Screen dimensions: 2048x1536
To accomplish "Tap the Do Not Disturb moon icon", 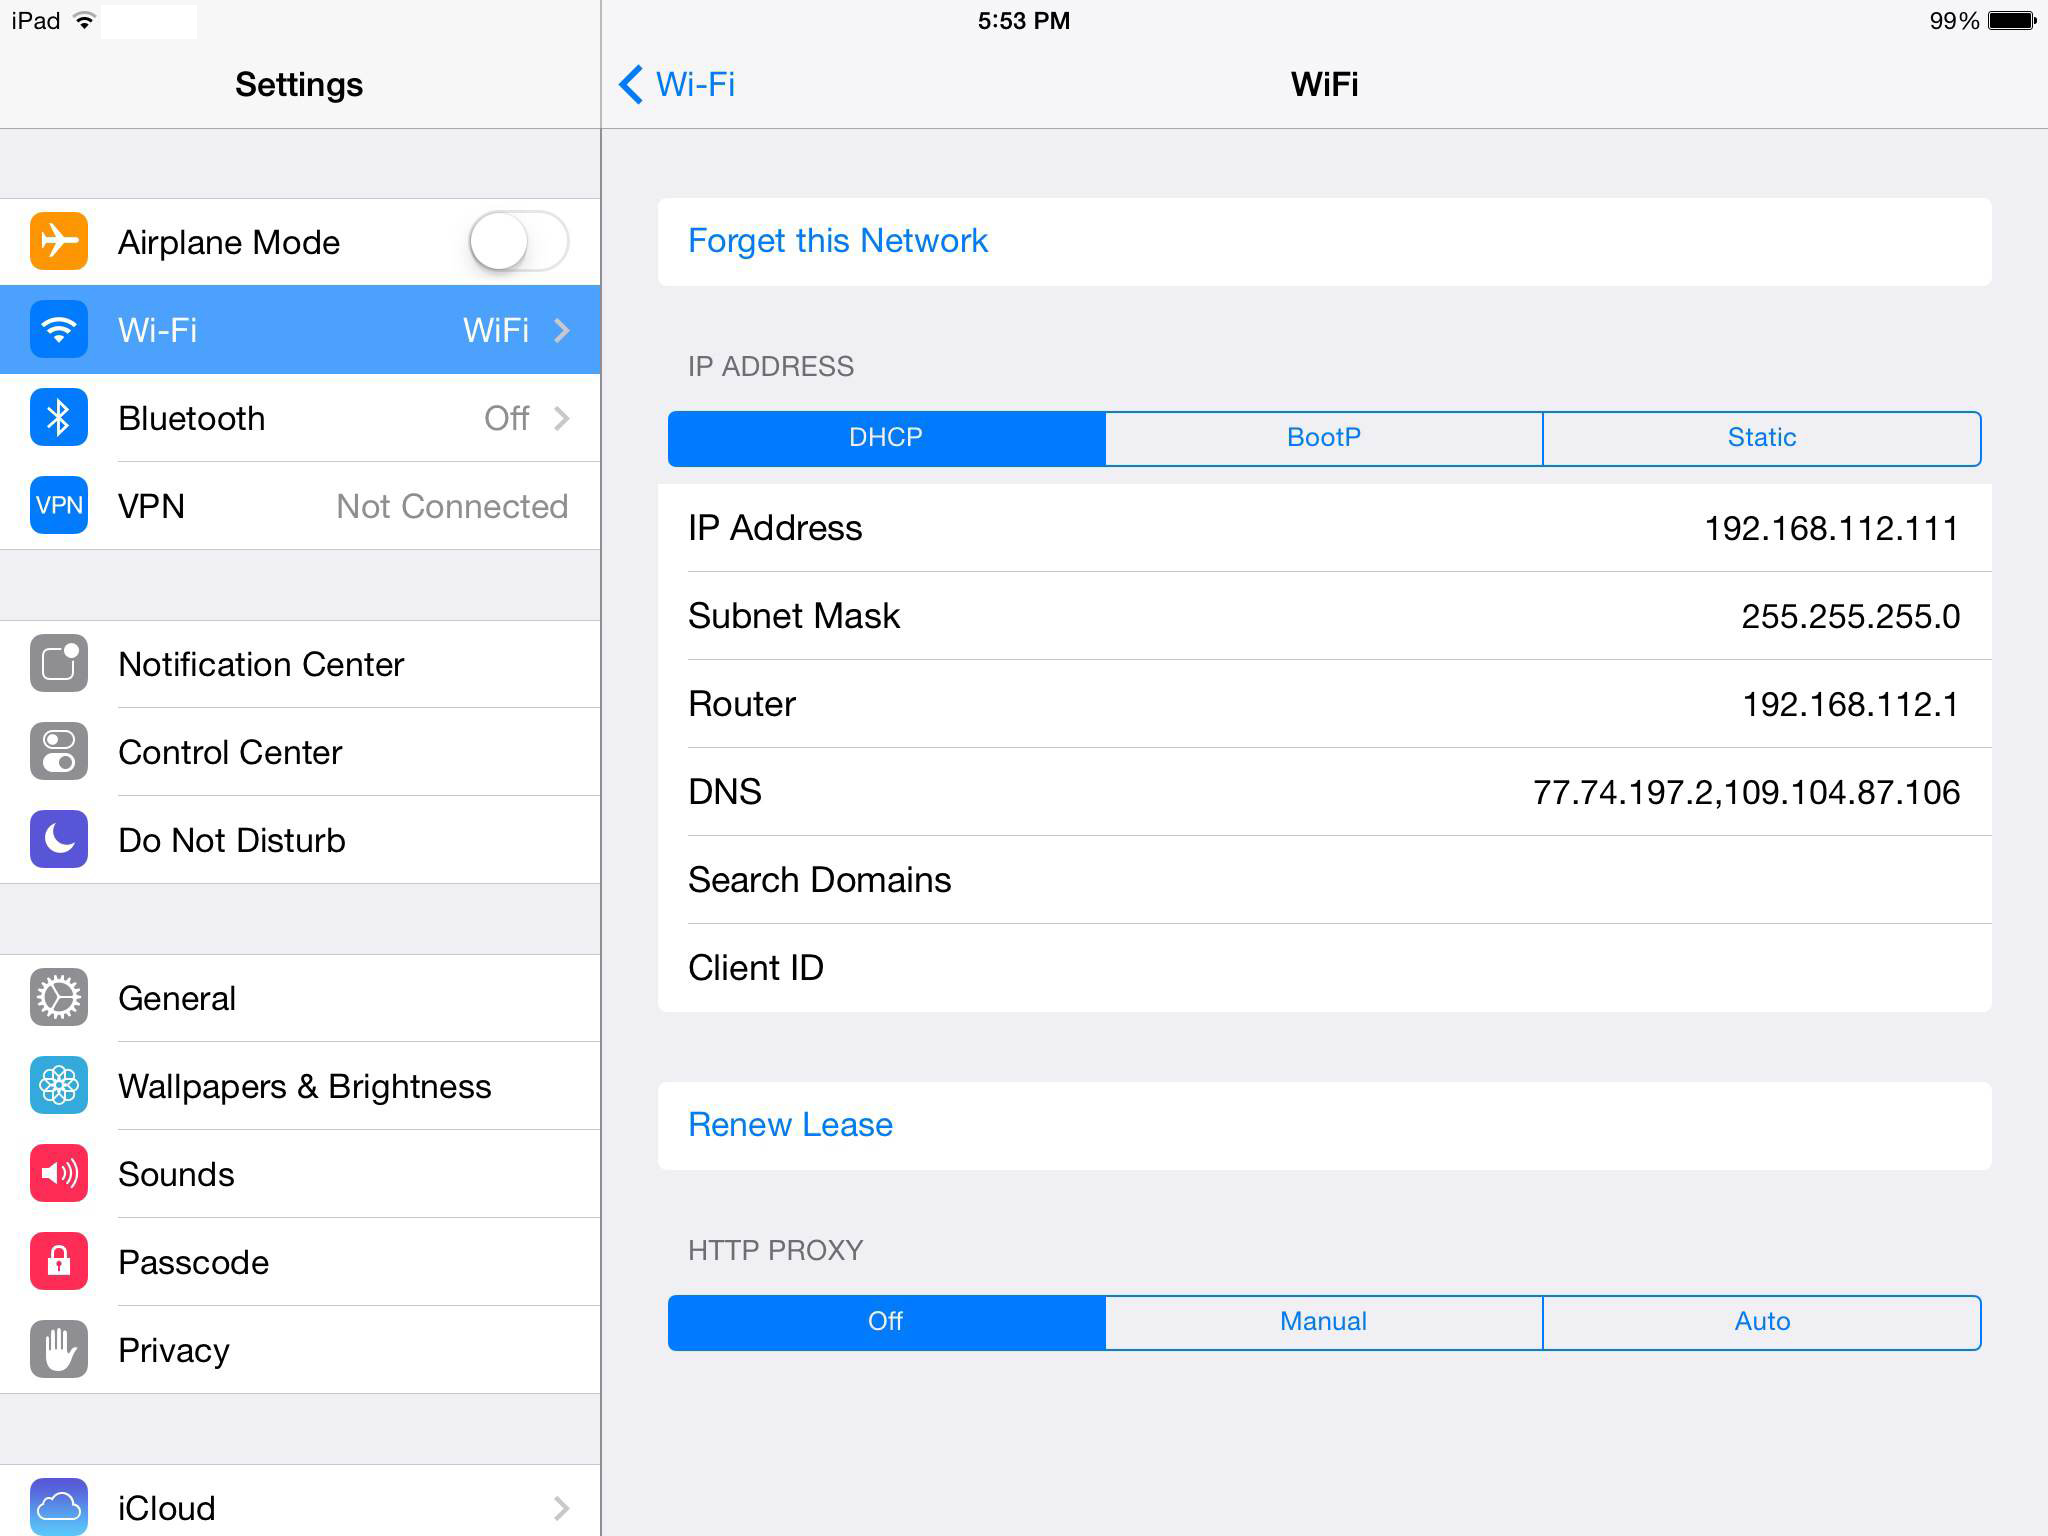I will click(x=58, y=837).
